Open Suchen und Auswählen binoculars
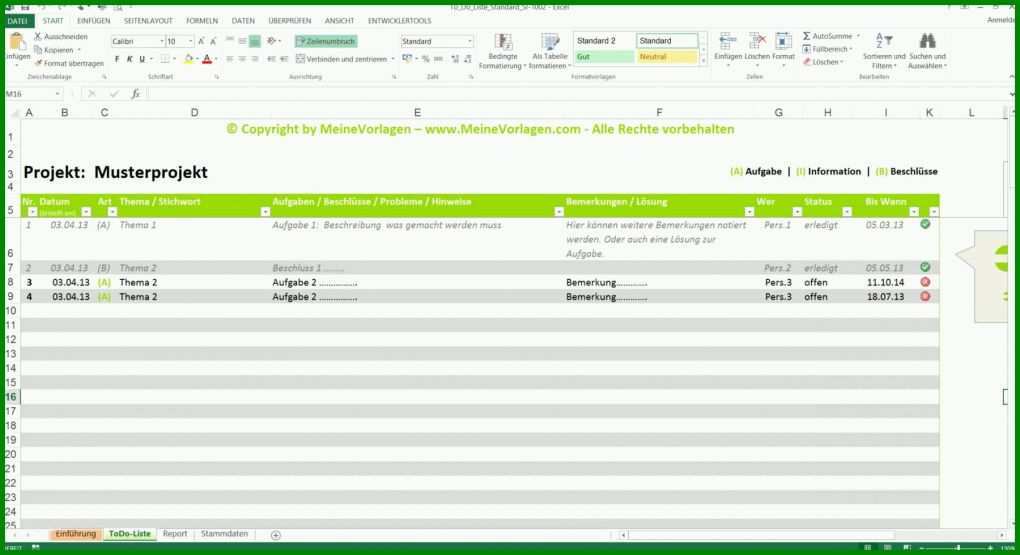Screen dimensions: 1020x555 927,51
